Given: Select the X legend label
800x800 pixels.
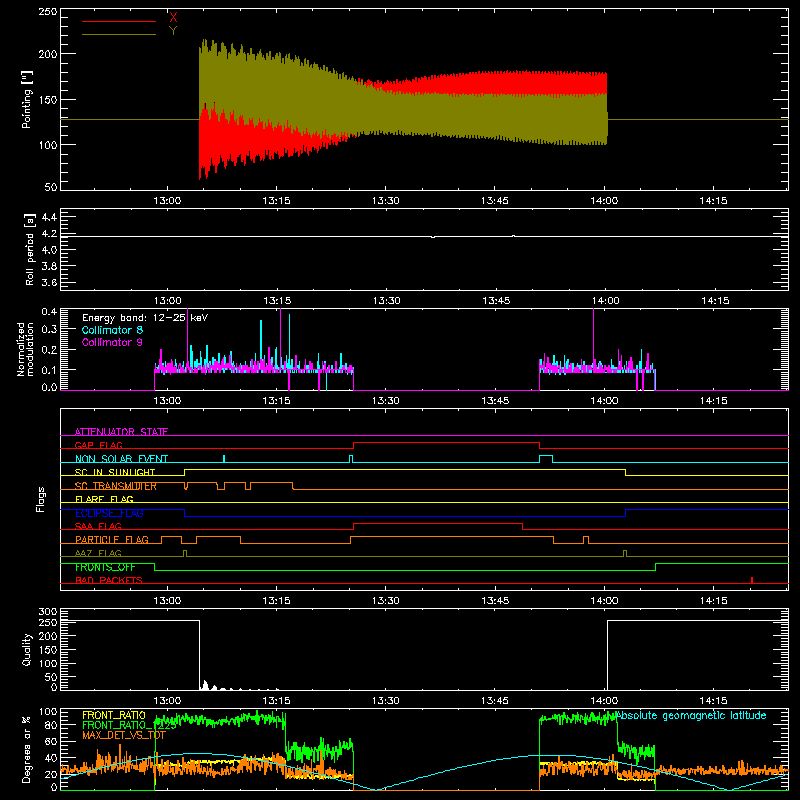Looking at the screenshot, I should point(173,17).
